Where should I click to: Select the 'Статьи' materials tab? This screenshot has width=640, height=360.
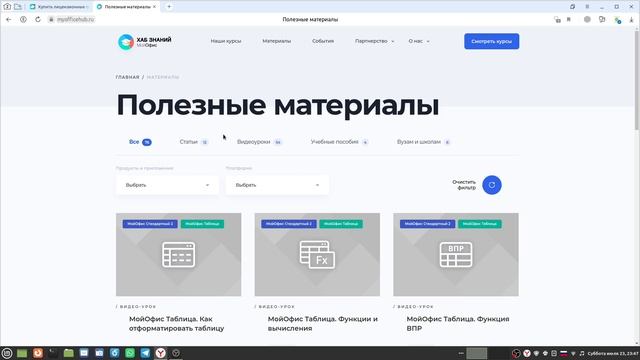click(193, 142)
